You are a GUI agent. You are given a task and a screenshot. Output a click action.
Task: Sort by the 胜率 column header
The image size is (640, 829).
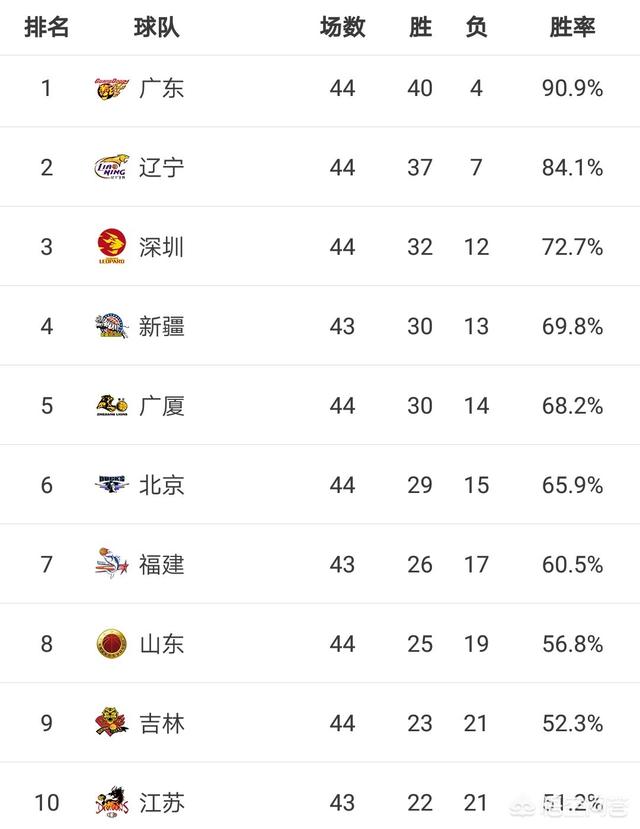coord(572,27)
